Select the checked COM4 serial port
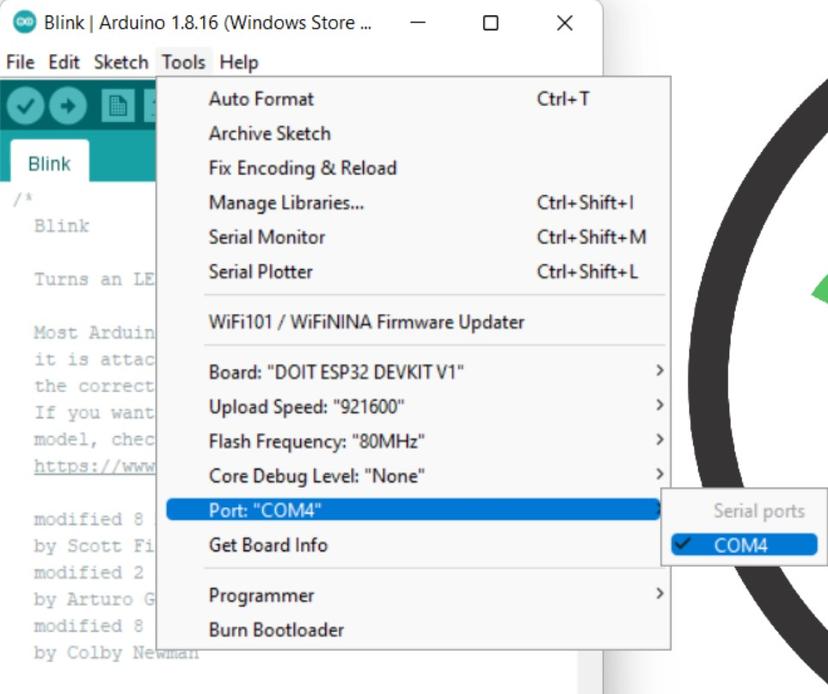 [x=740, y=545]
